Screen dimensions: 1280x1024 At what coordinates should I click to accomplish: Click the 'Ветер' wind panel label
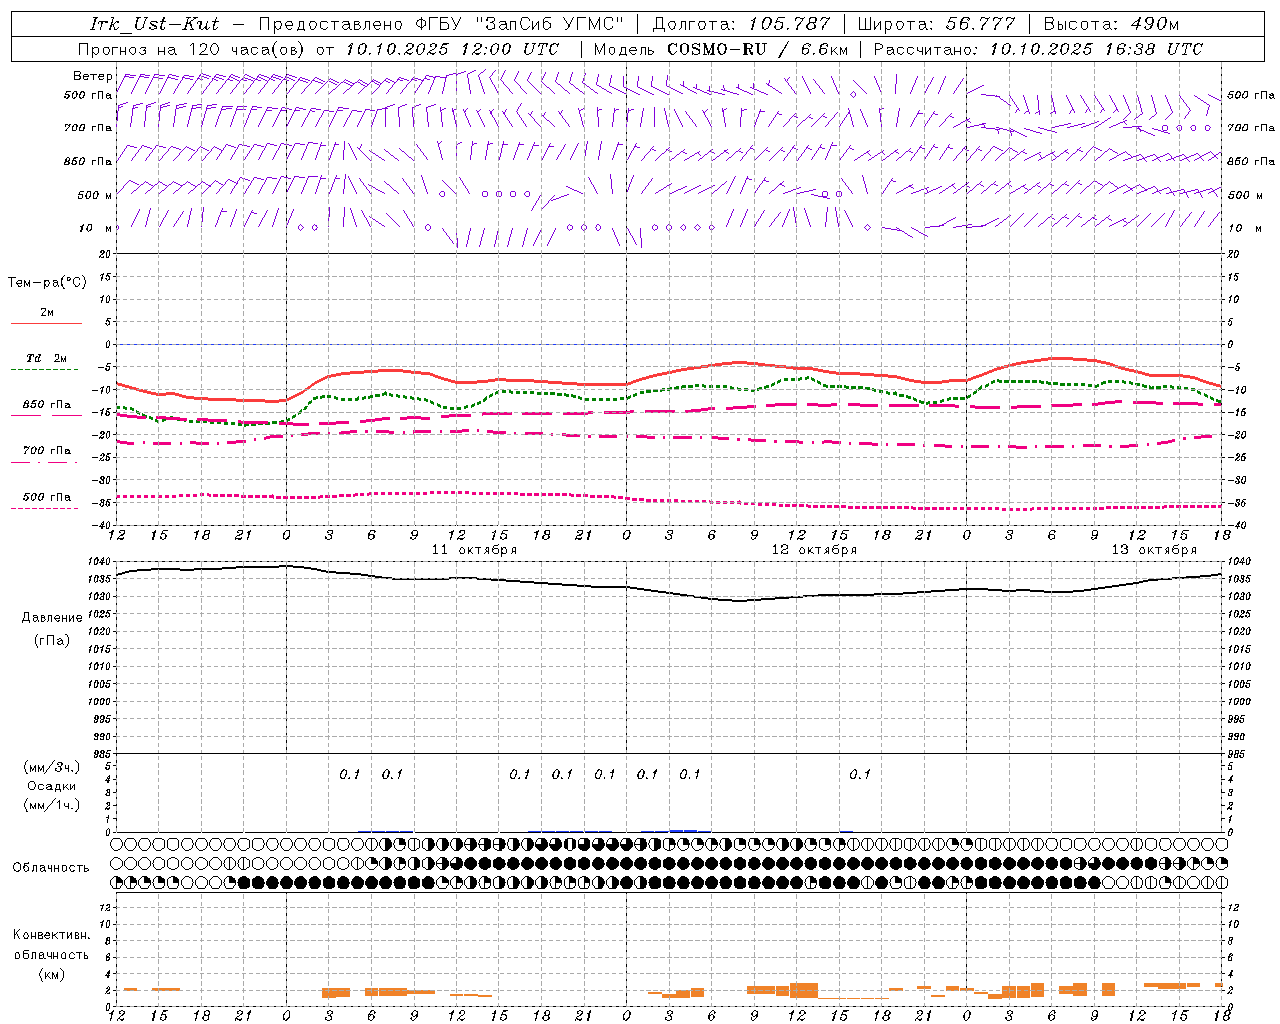click(x=92, y=76)
